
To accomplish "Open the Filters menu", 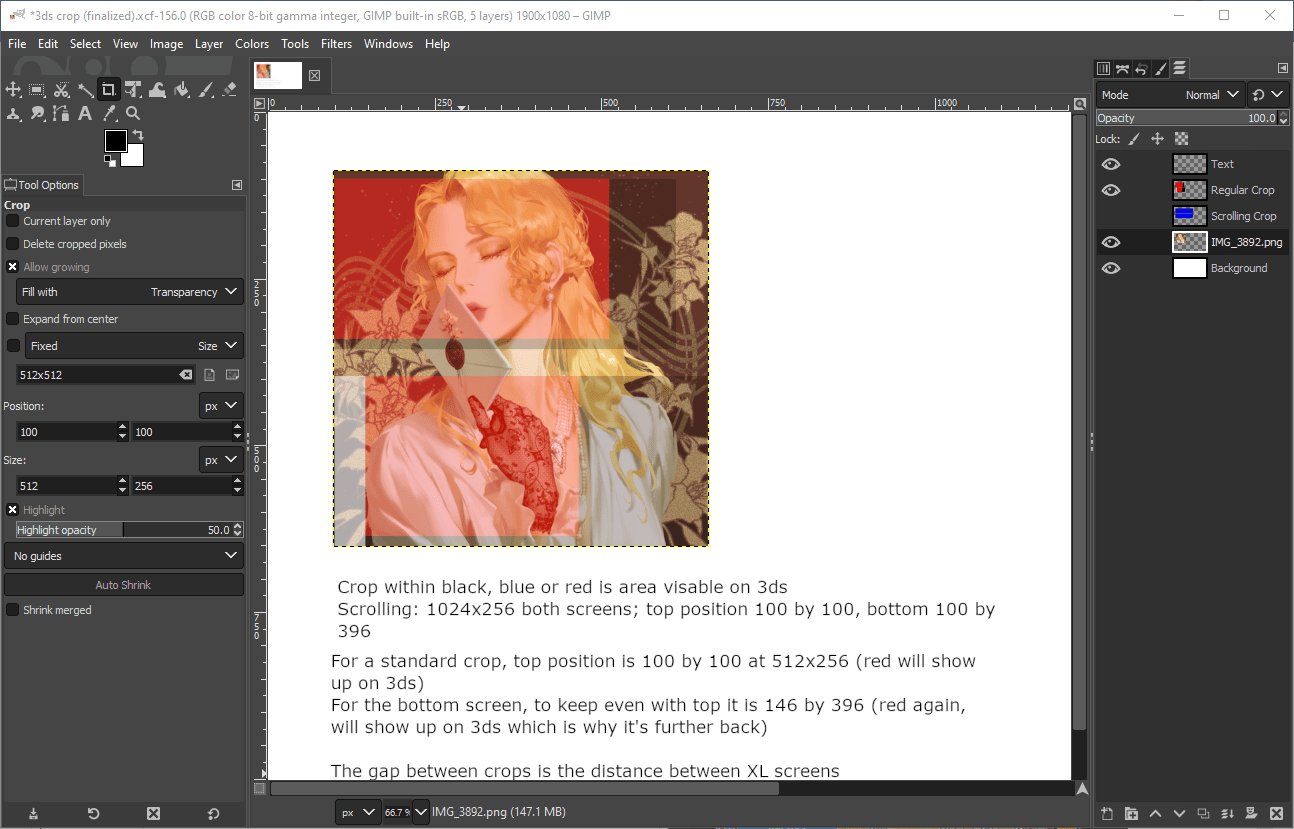I will click(337, 44).
